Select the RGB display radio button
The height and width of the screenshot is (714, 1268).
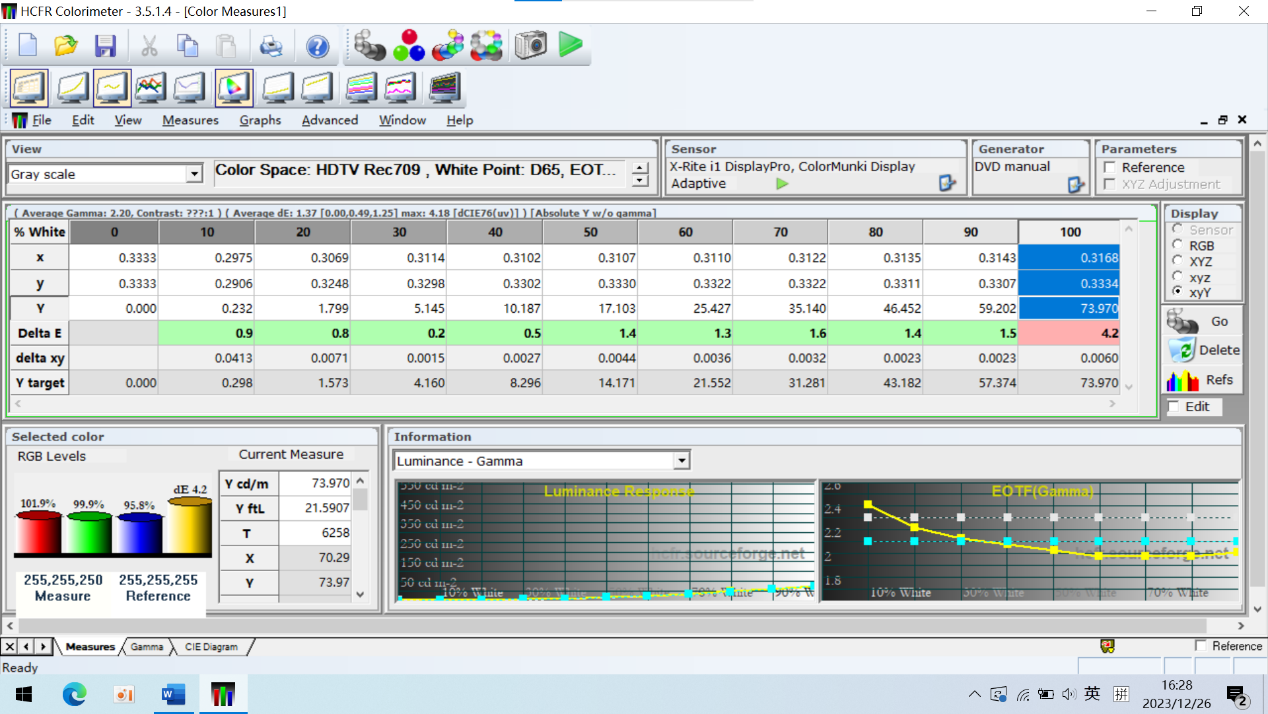(x=1177, y=245)
